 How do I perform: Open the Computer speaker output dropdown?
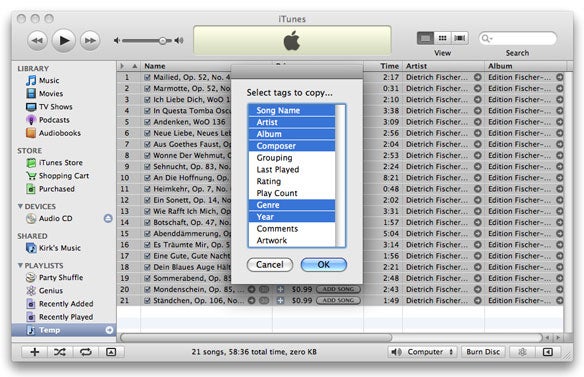click(x=422, y=352)
